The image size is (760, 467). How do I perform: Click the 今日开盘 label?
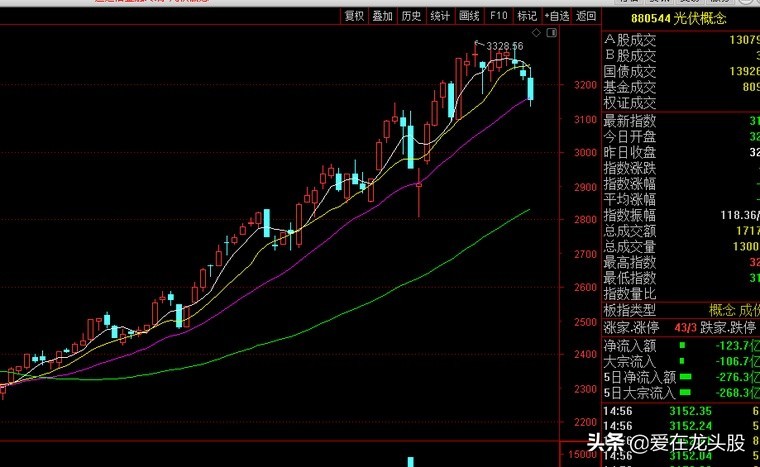tap(629, 136)
